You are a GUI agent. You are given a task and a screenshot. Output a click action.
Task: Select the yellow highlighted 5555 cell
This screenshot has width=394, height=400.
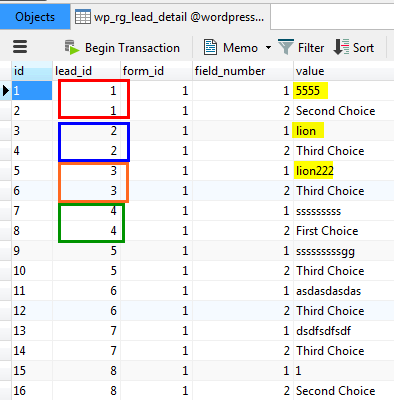344,91
